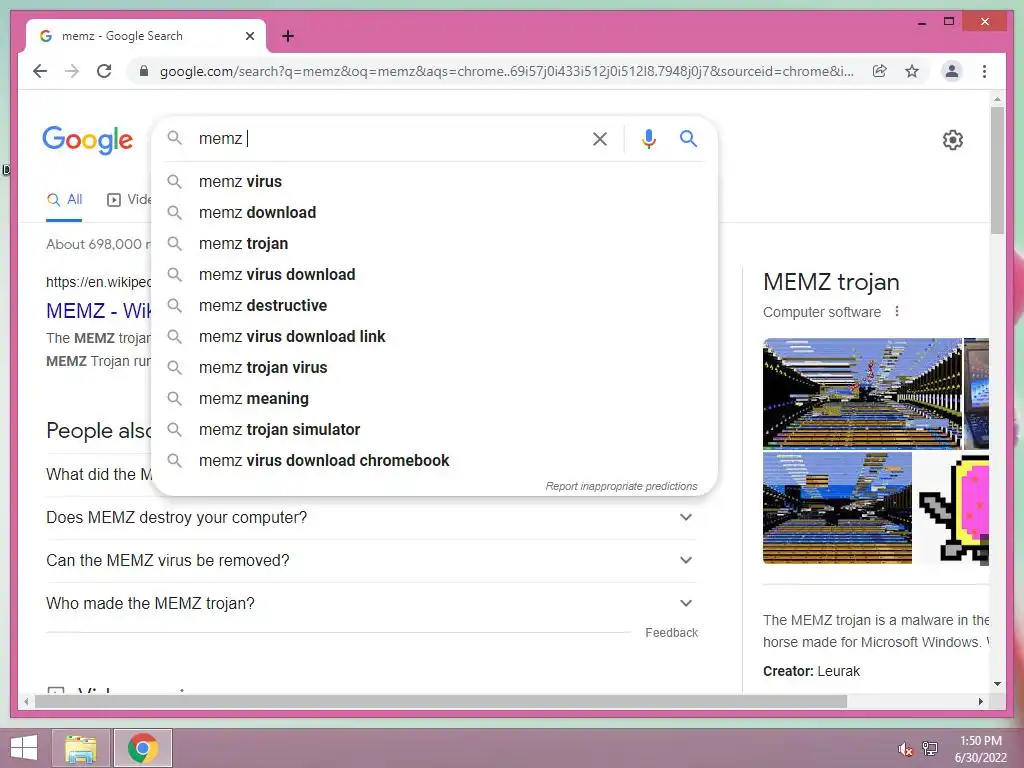Click the Google logo

point(88,140)
